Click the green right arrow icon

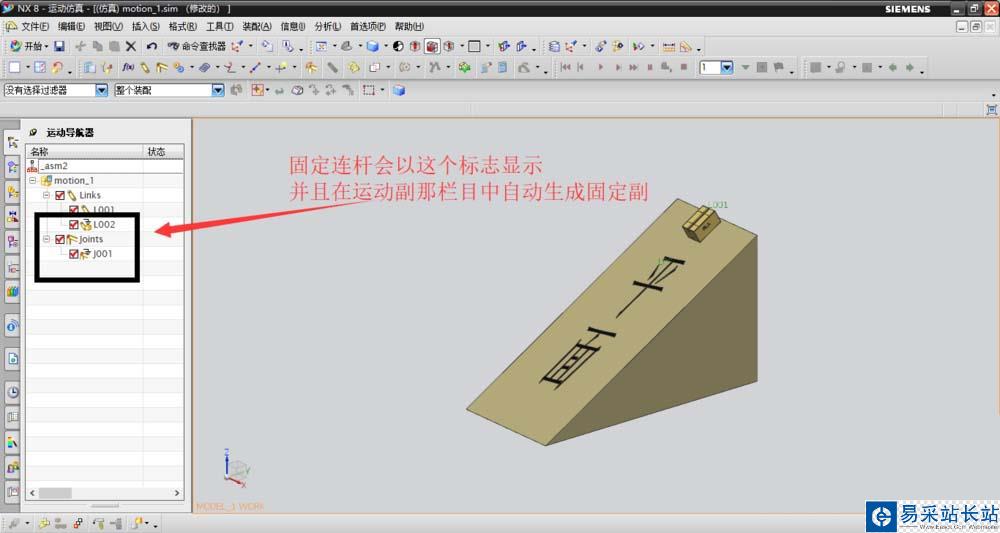pyautogui.click(x=909, y=67)
